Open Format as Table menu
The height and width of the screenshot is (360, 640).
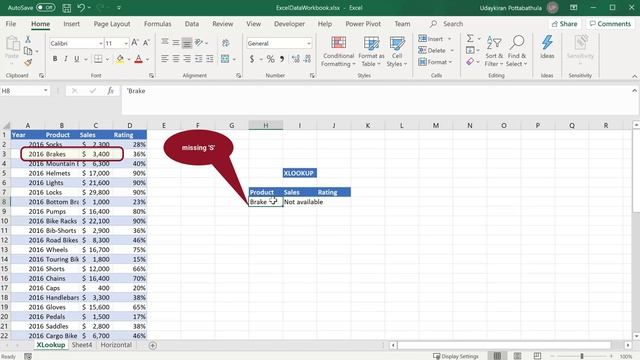[371, 51]
